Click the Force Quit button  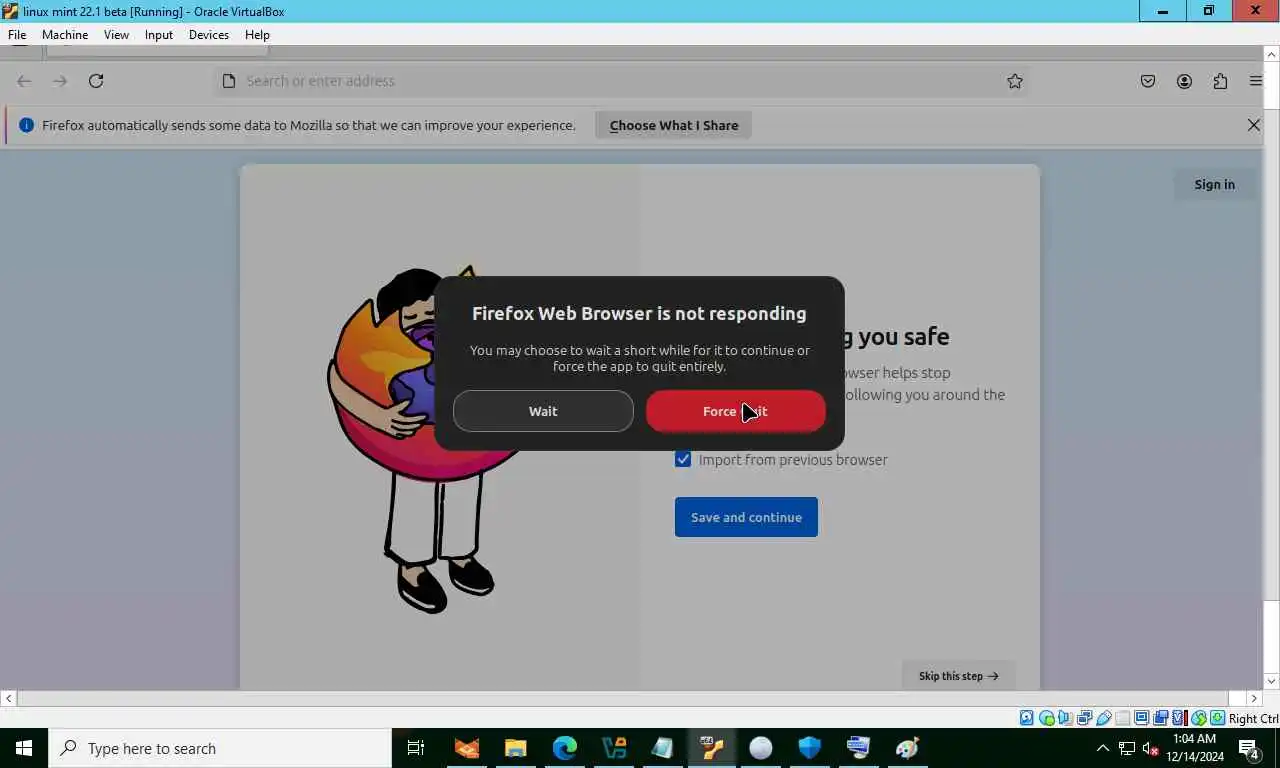point(736,411)
